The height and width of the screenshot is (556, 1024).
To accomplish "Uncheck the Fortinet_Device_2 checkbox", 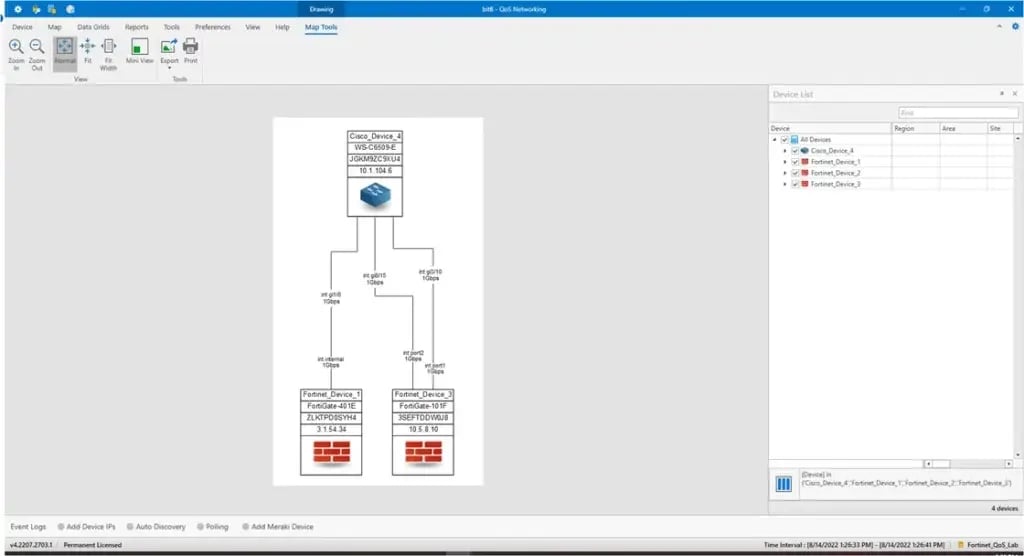I will pyautogui.click(x=795, y=172).
